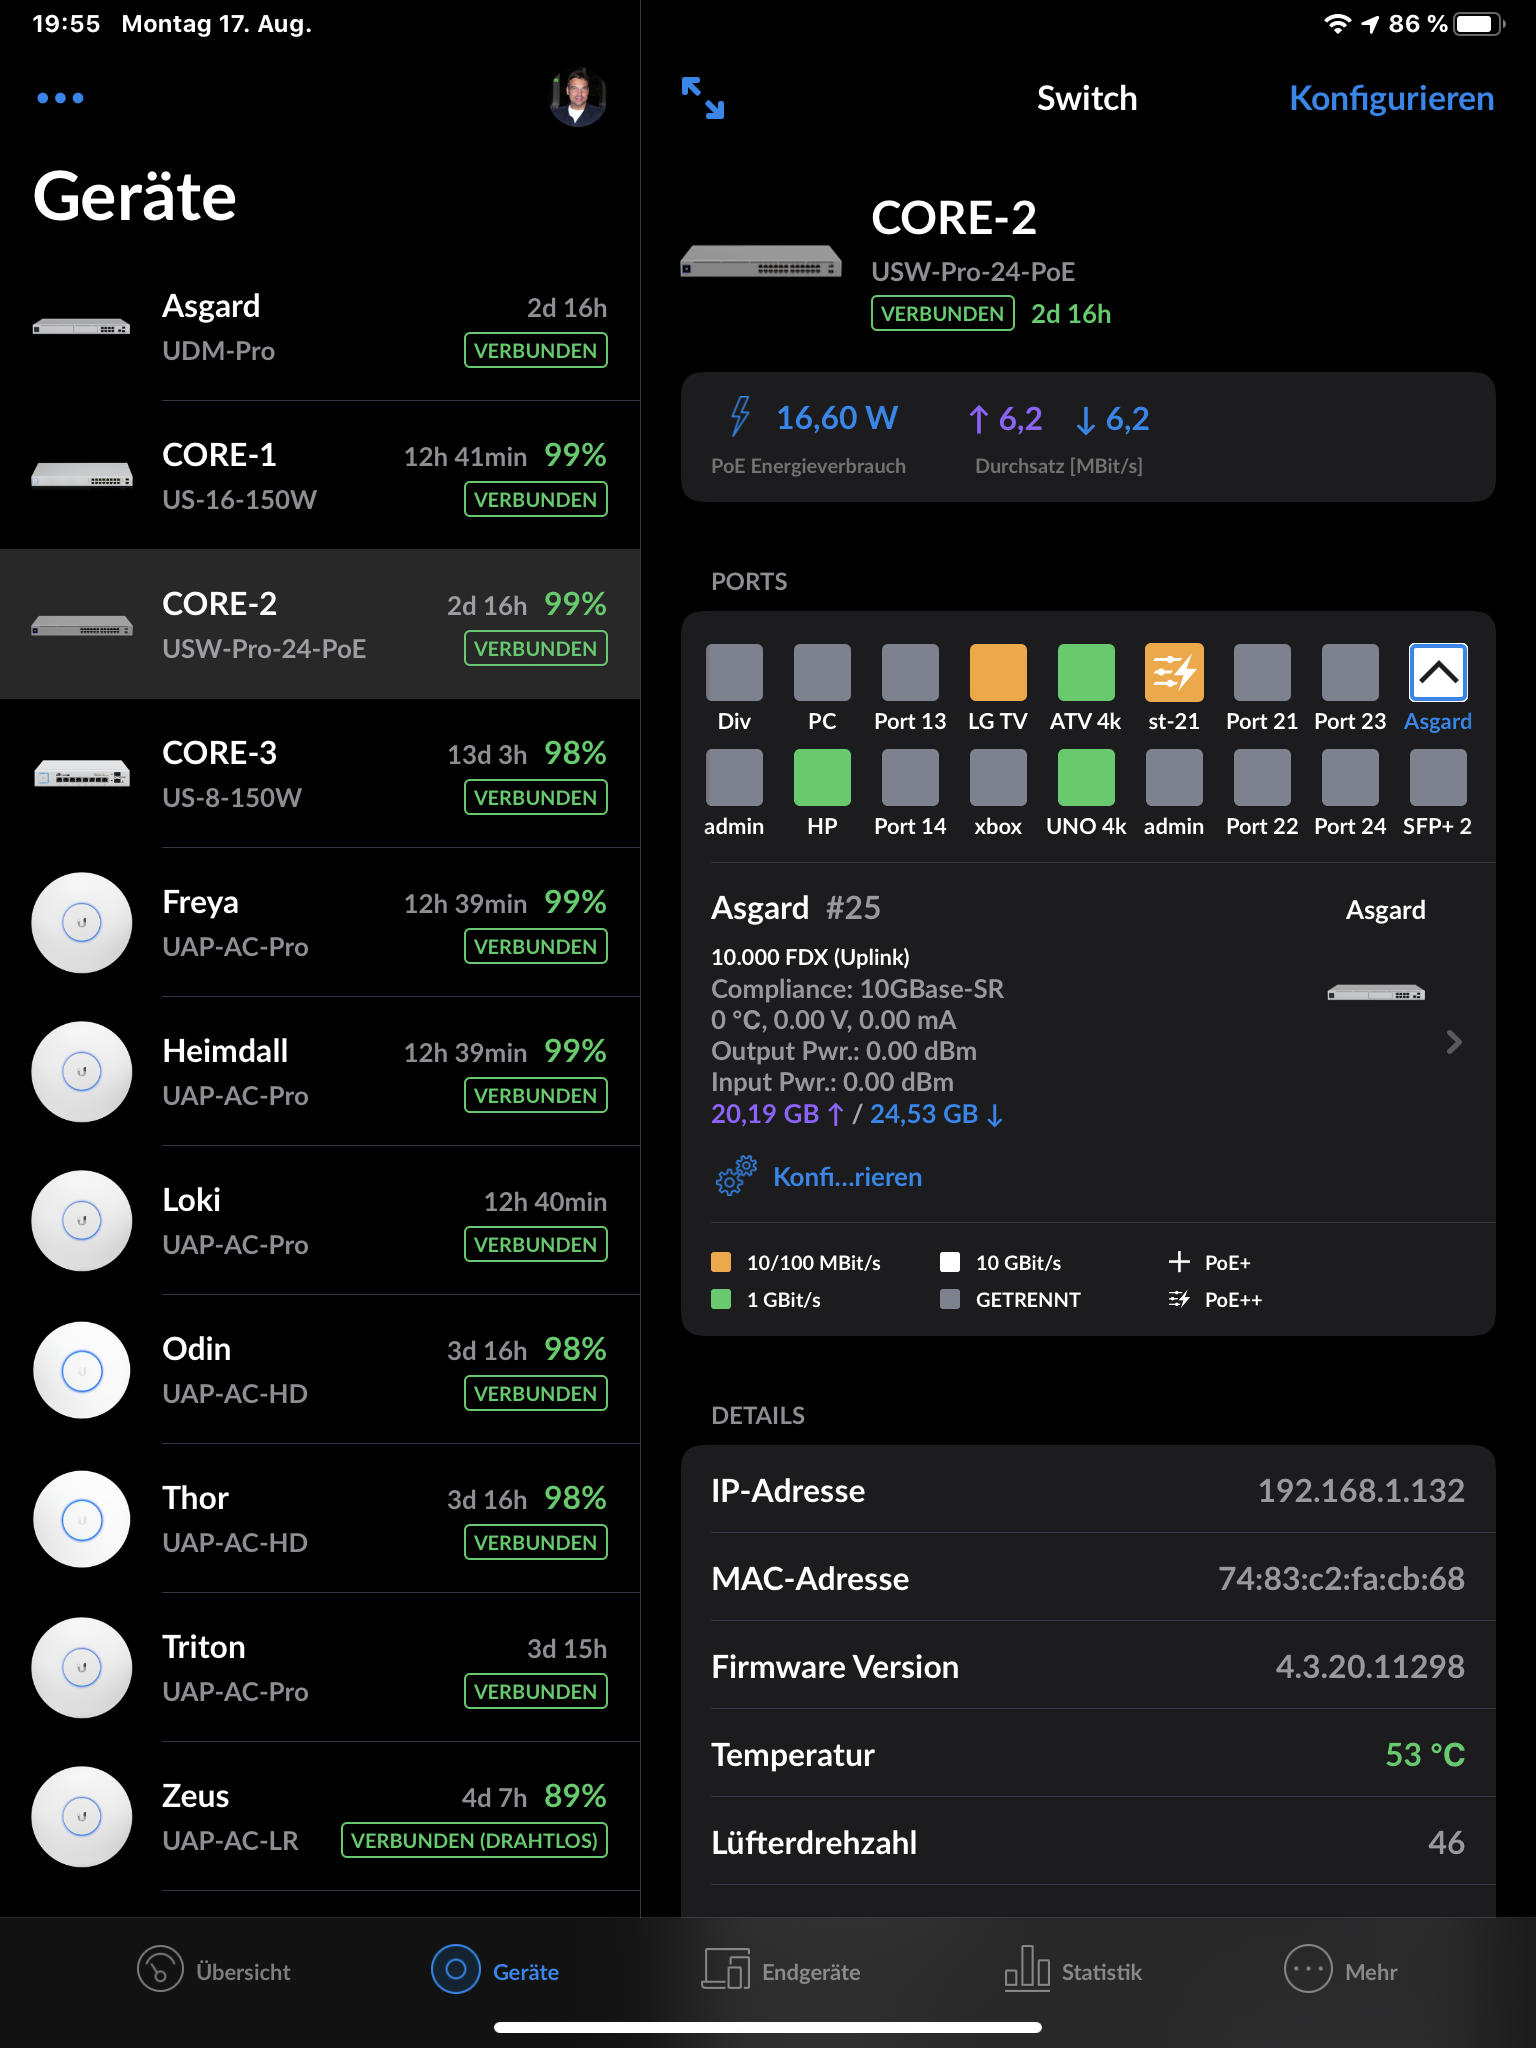Tap the Konfi...rieren port link
Viewport: 1536px width, 2048px height.
tap(847, 1176)
